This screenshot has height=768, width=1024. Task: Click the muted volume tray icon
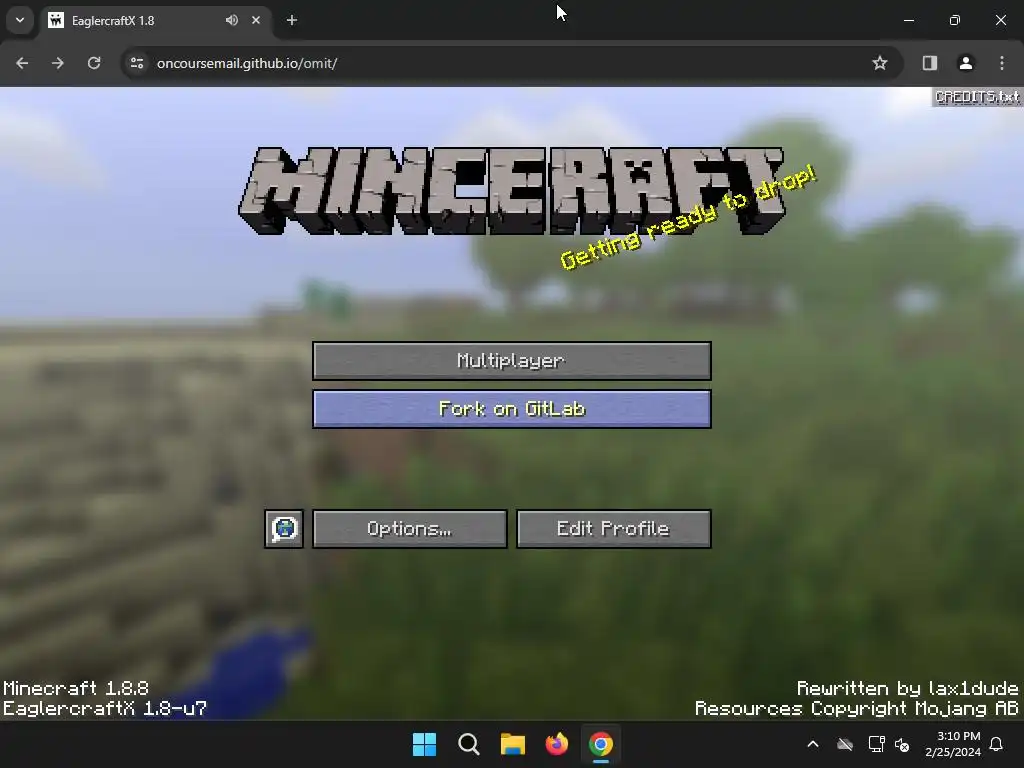coord(903,744)
